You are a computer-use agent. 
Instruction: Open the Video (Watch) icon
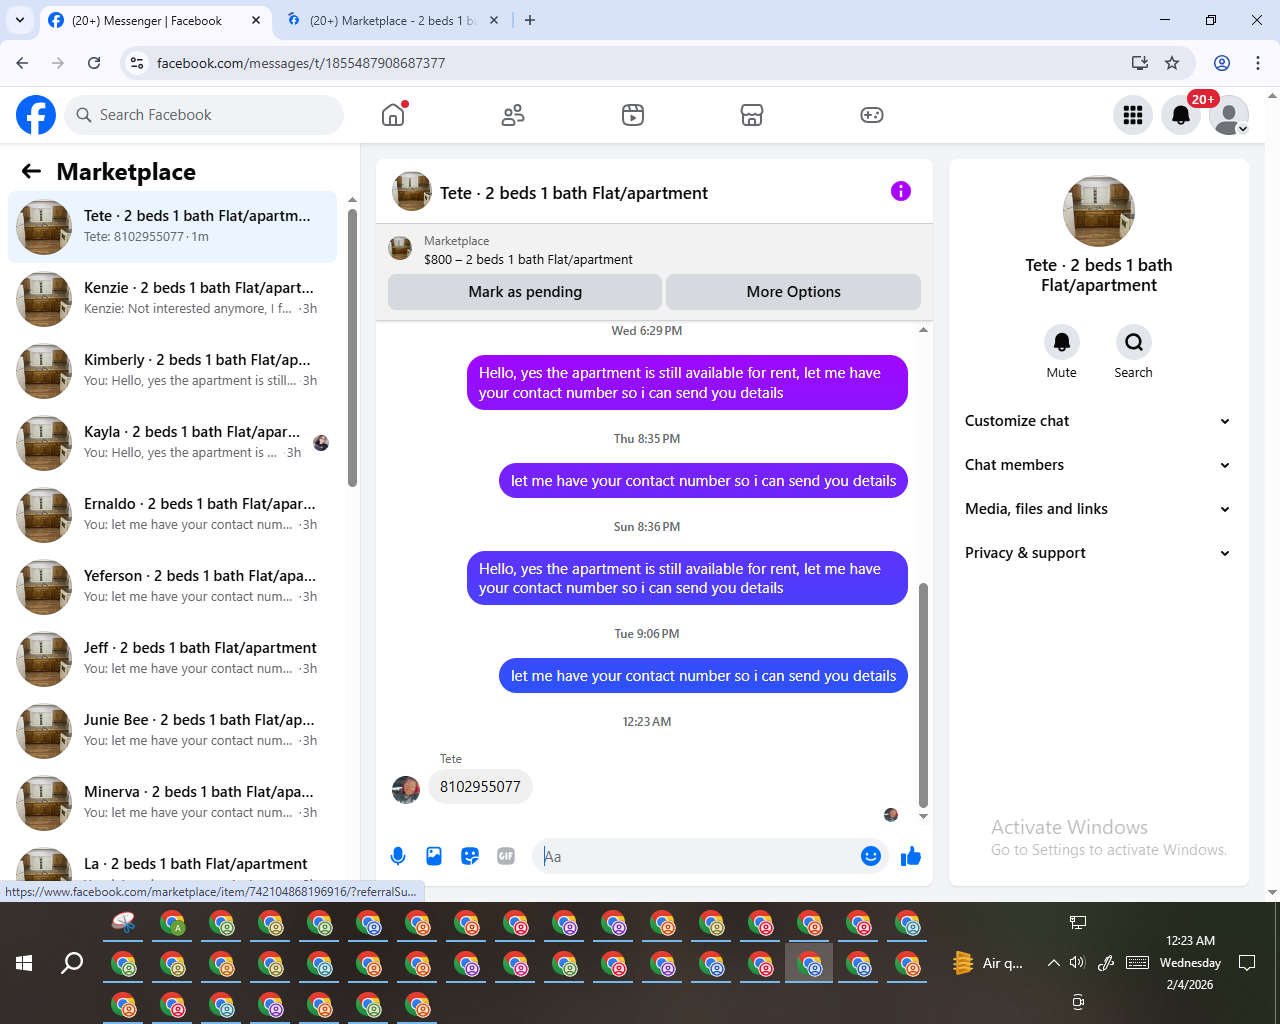(633, 115)
